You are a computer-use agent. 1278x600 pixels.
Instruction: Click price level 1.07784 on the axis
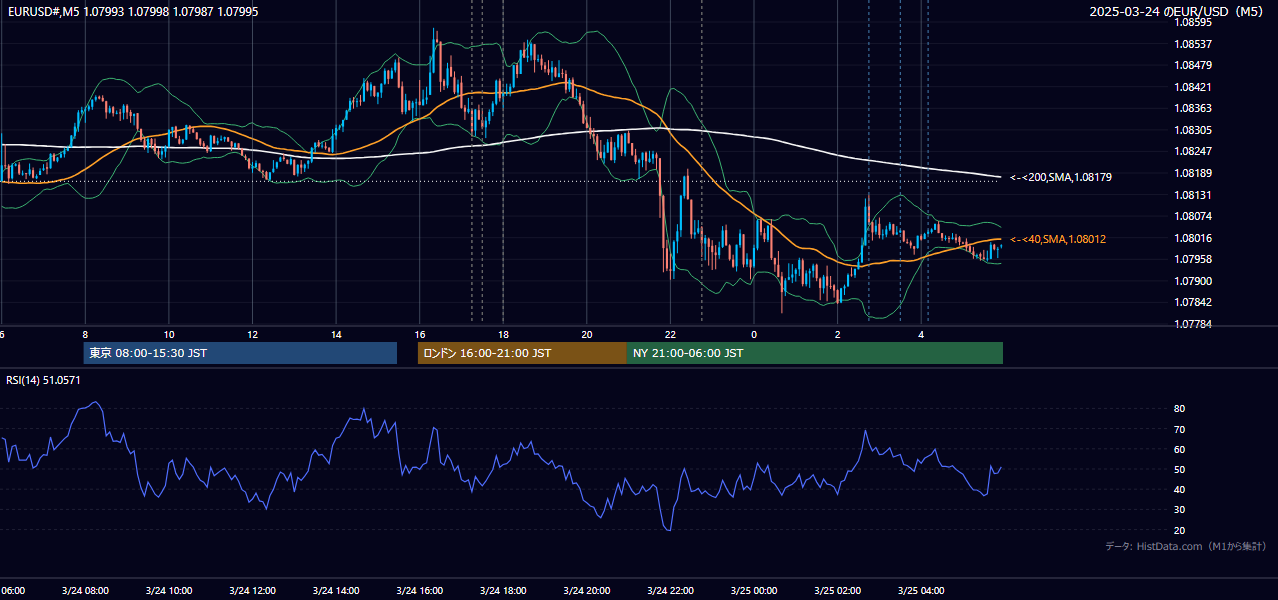1192,324
